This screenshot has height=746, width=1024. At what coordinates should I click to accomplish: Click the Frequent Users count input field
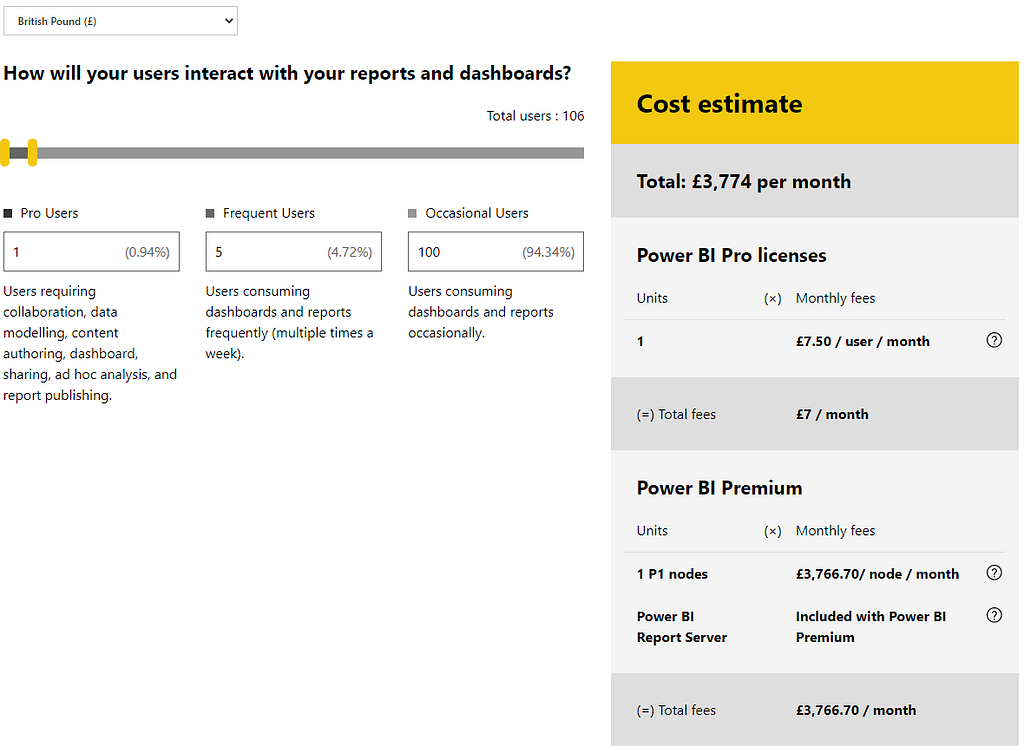point(293,251)
